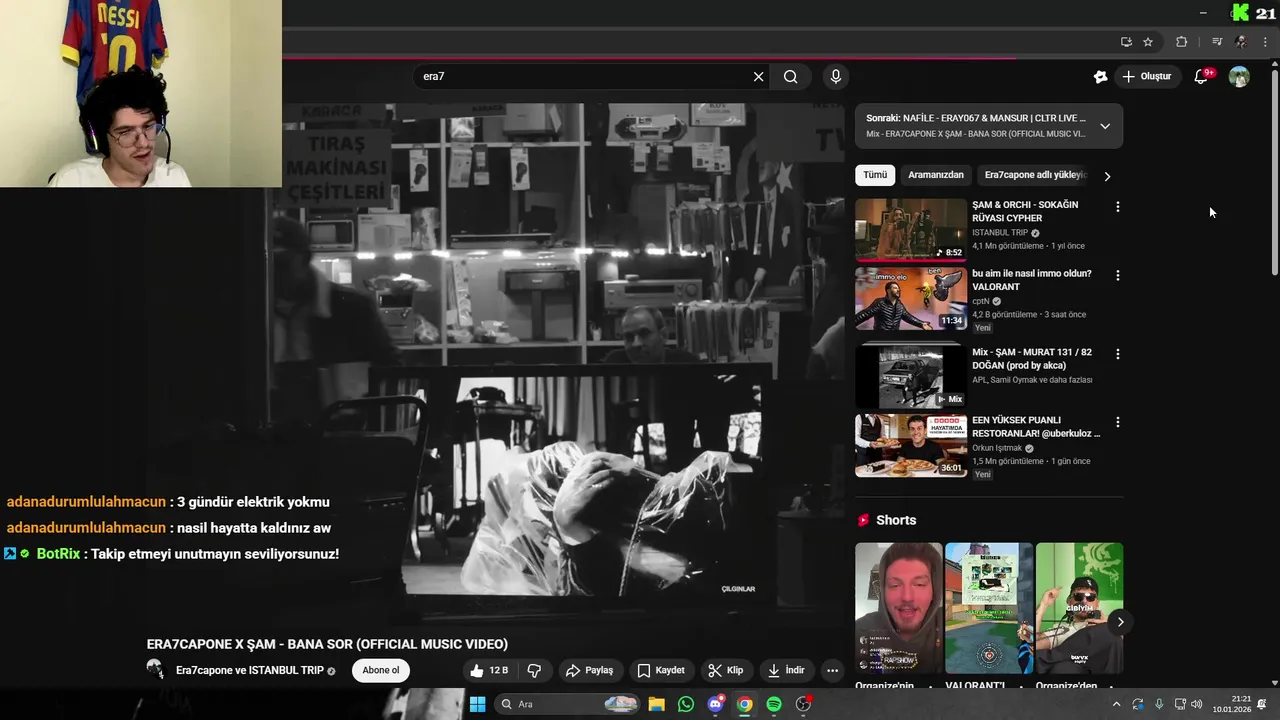Open more actions ellipsis under the video
The image size is (1280, 720).
(832, 671)
